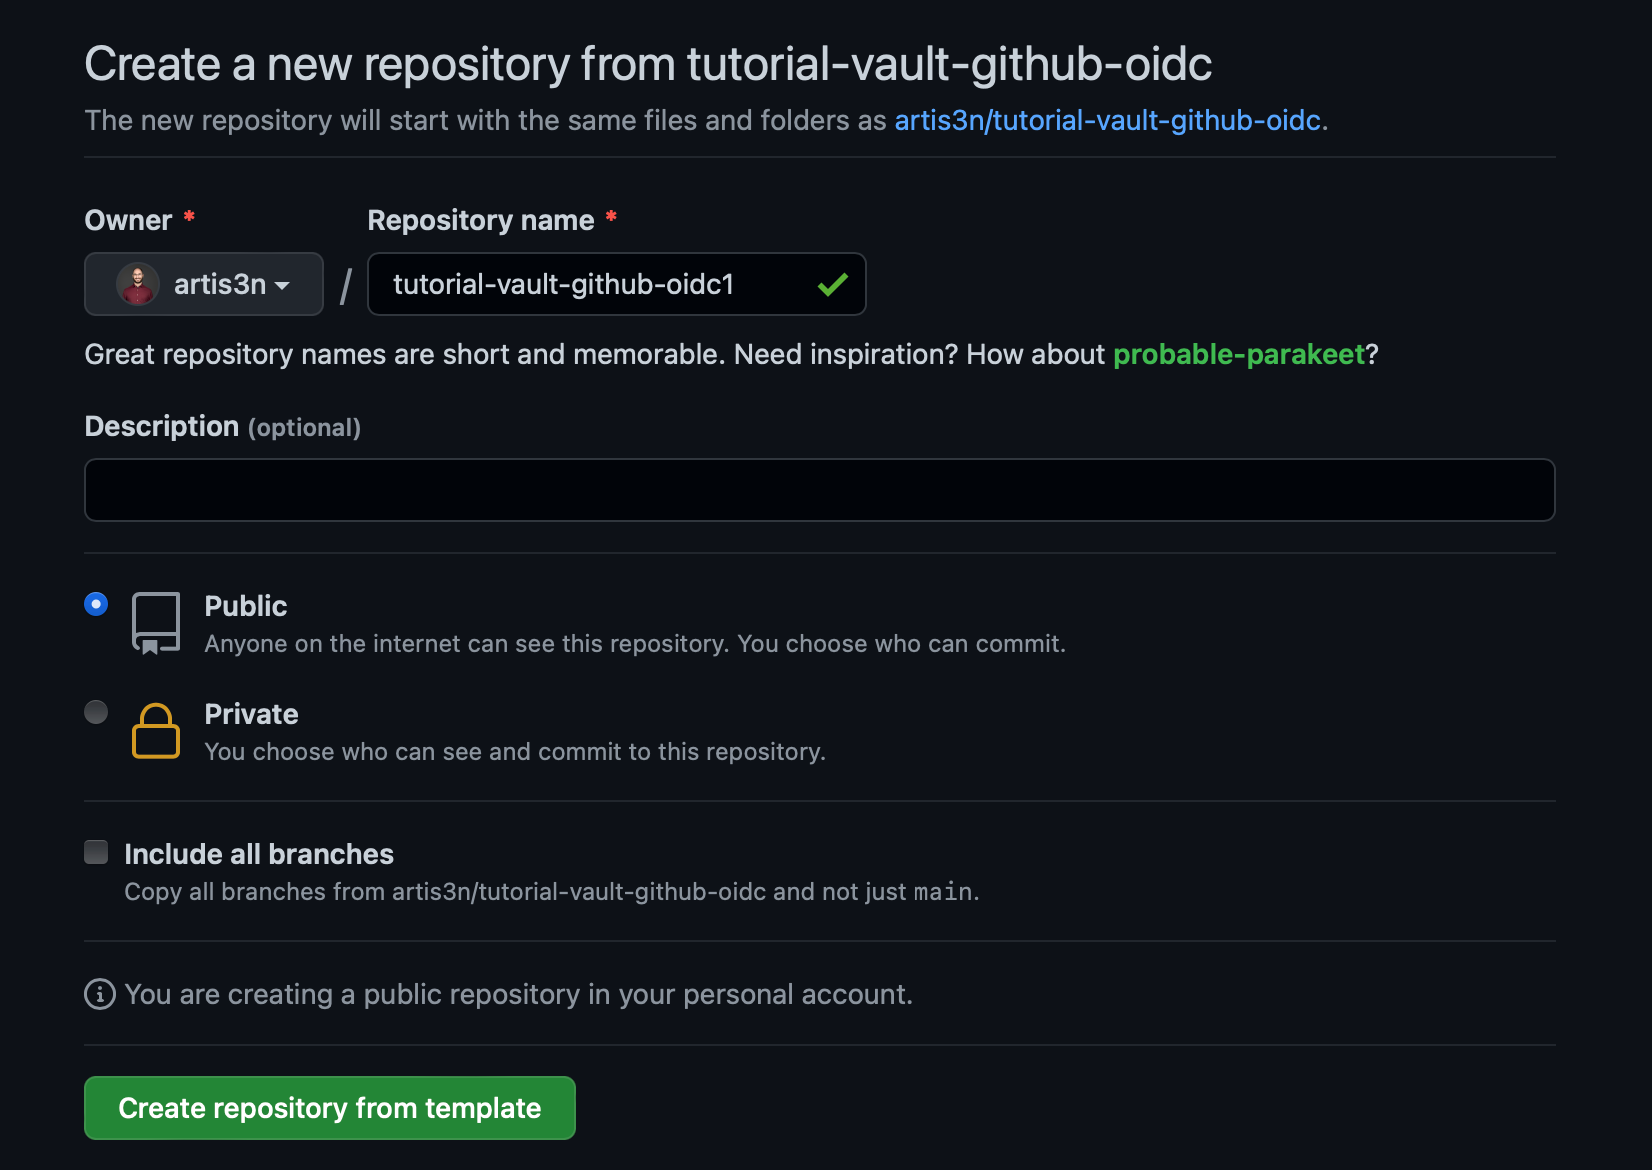Use the probable-parakeet name suggestion

coord(1240,354)
